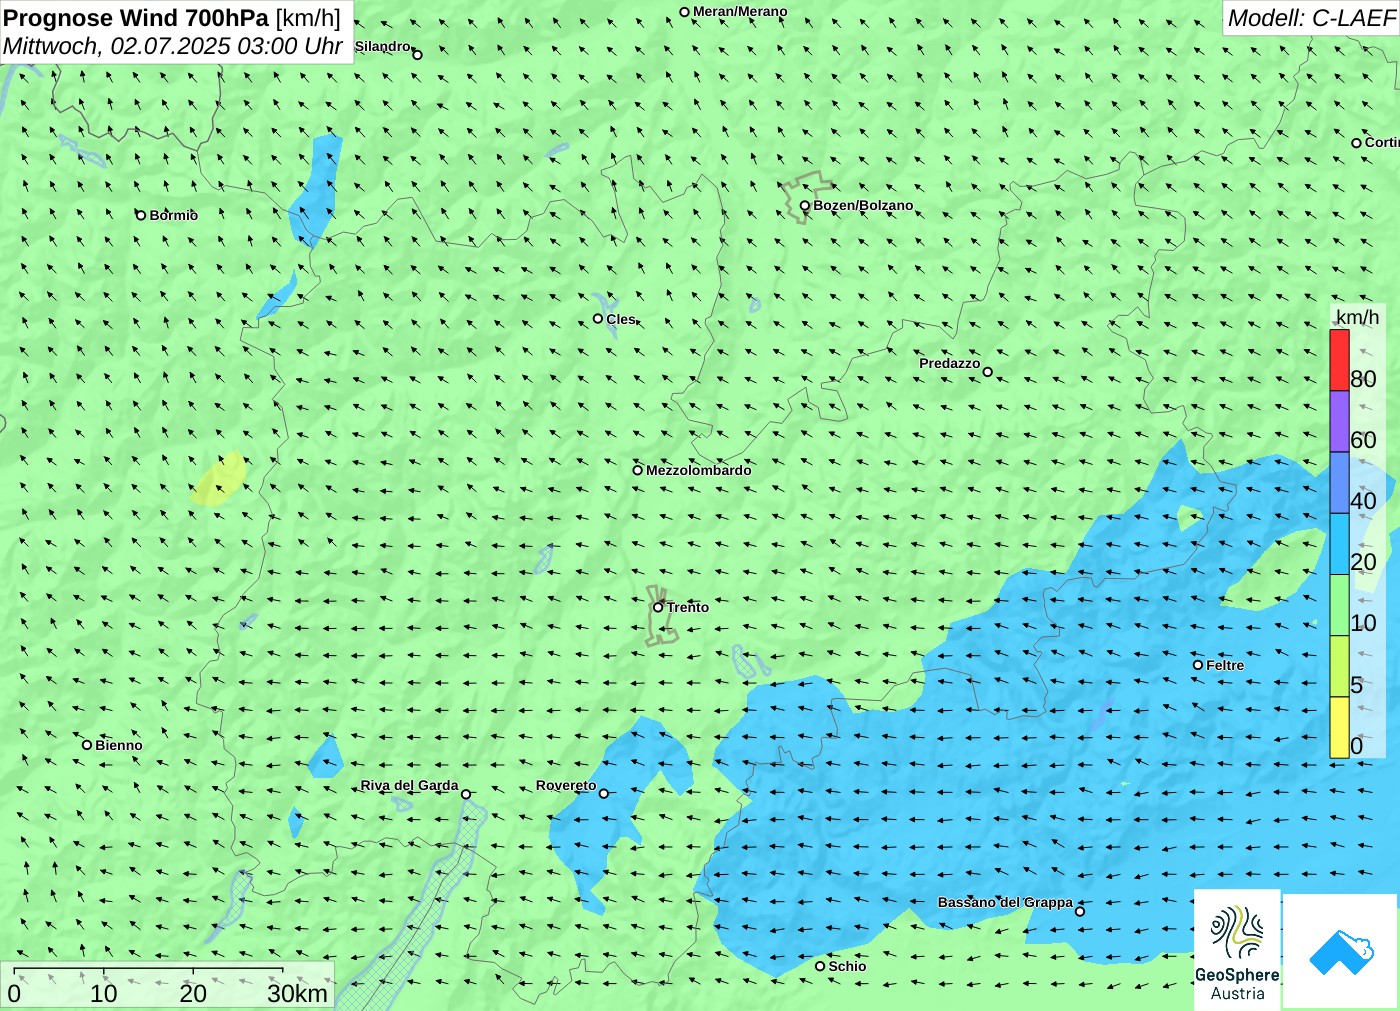
Task: Click the Feltre city marker
Action: [1198, 665]
